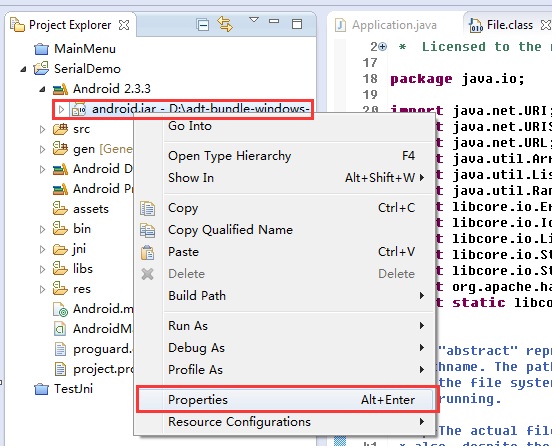
Task: Switch to the Application.java tab
Action: (x=387, y=25)
